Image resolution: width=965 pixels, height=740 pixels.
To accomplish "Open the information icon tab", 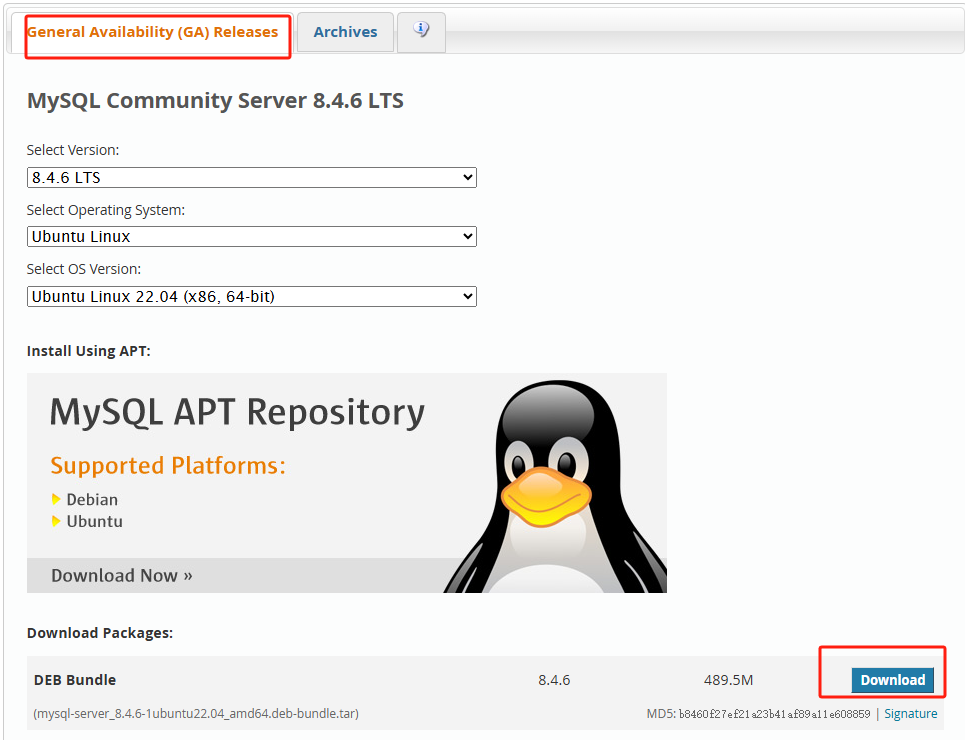I will point(421,32).
